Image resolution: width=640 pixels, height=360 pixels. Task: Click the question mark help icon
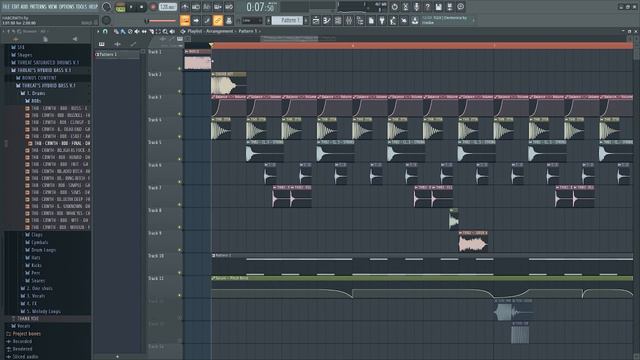point(427,7)
